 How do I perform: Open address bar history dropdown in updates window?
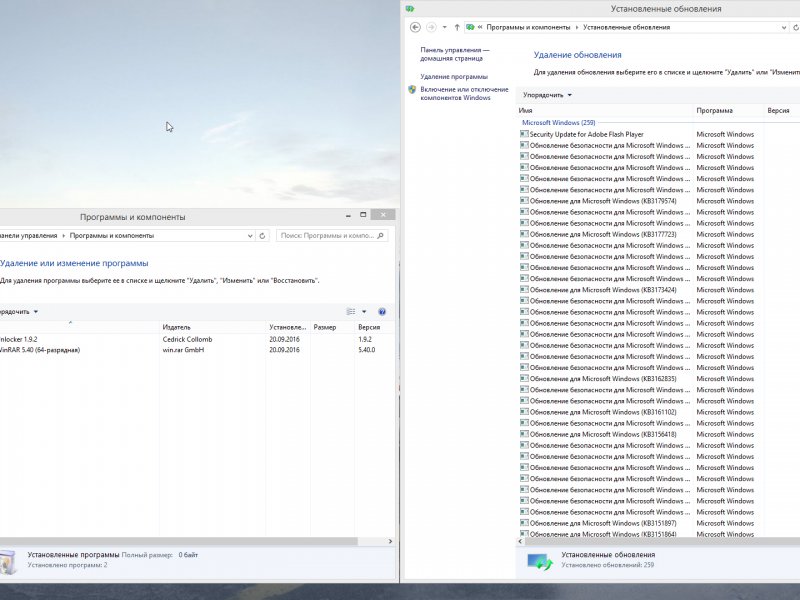click(x=784, y=28)
